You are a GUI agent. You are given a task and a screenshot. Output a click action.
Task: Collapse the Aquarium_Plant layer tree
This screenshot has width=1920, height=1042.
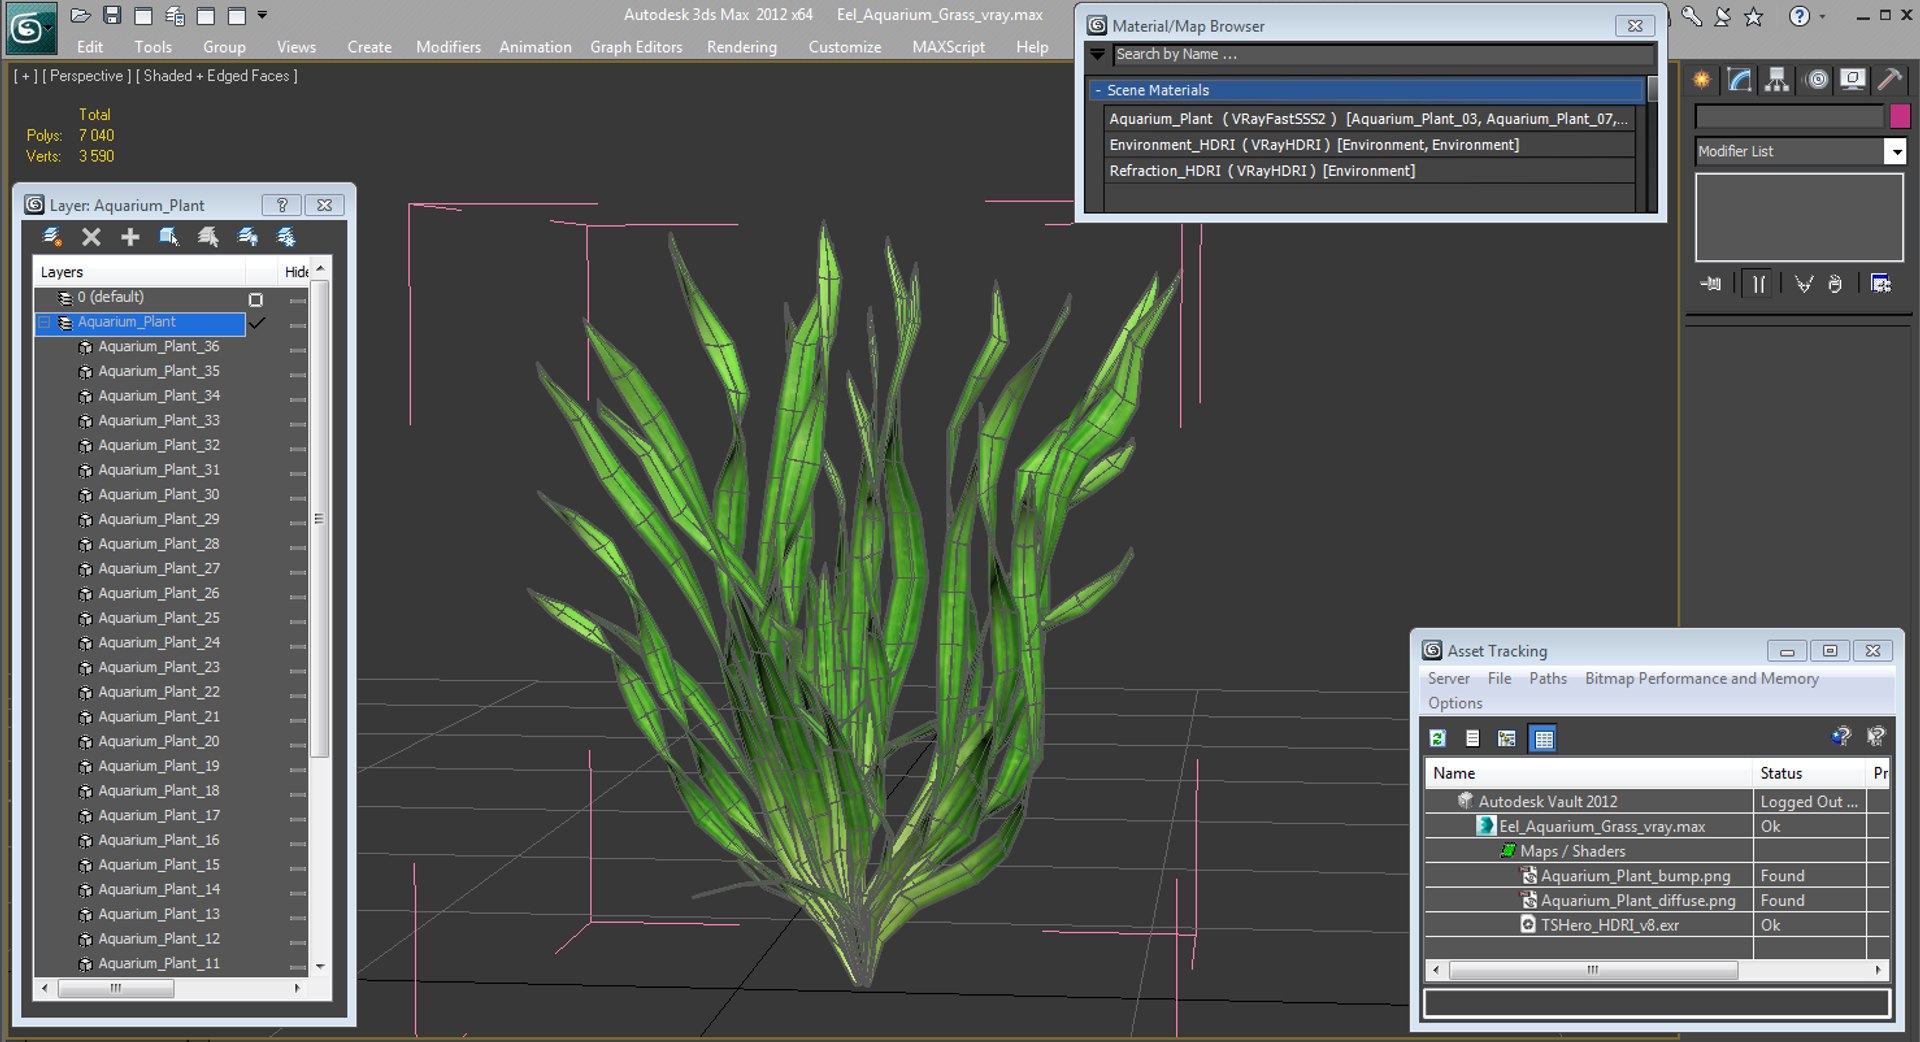pos(44,322)
